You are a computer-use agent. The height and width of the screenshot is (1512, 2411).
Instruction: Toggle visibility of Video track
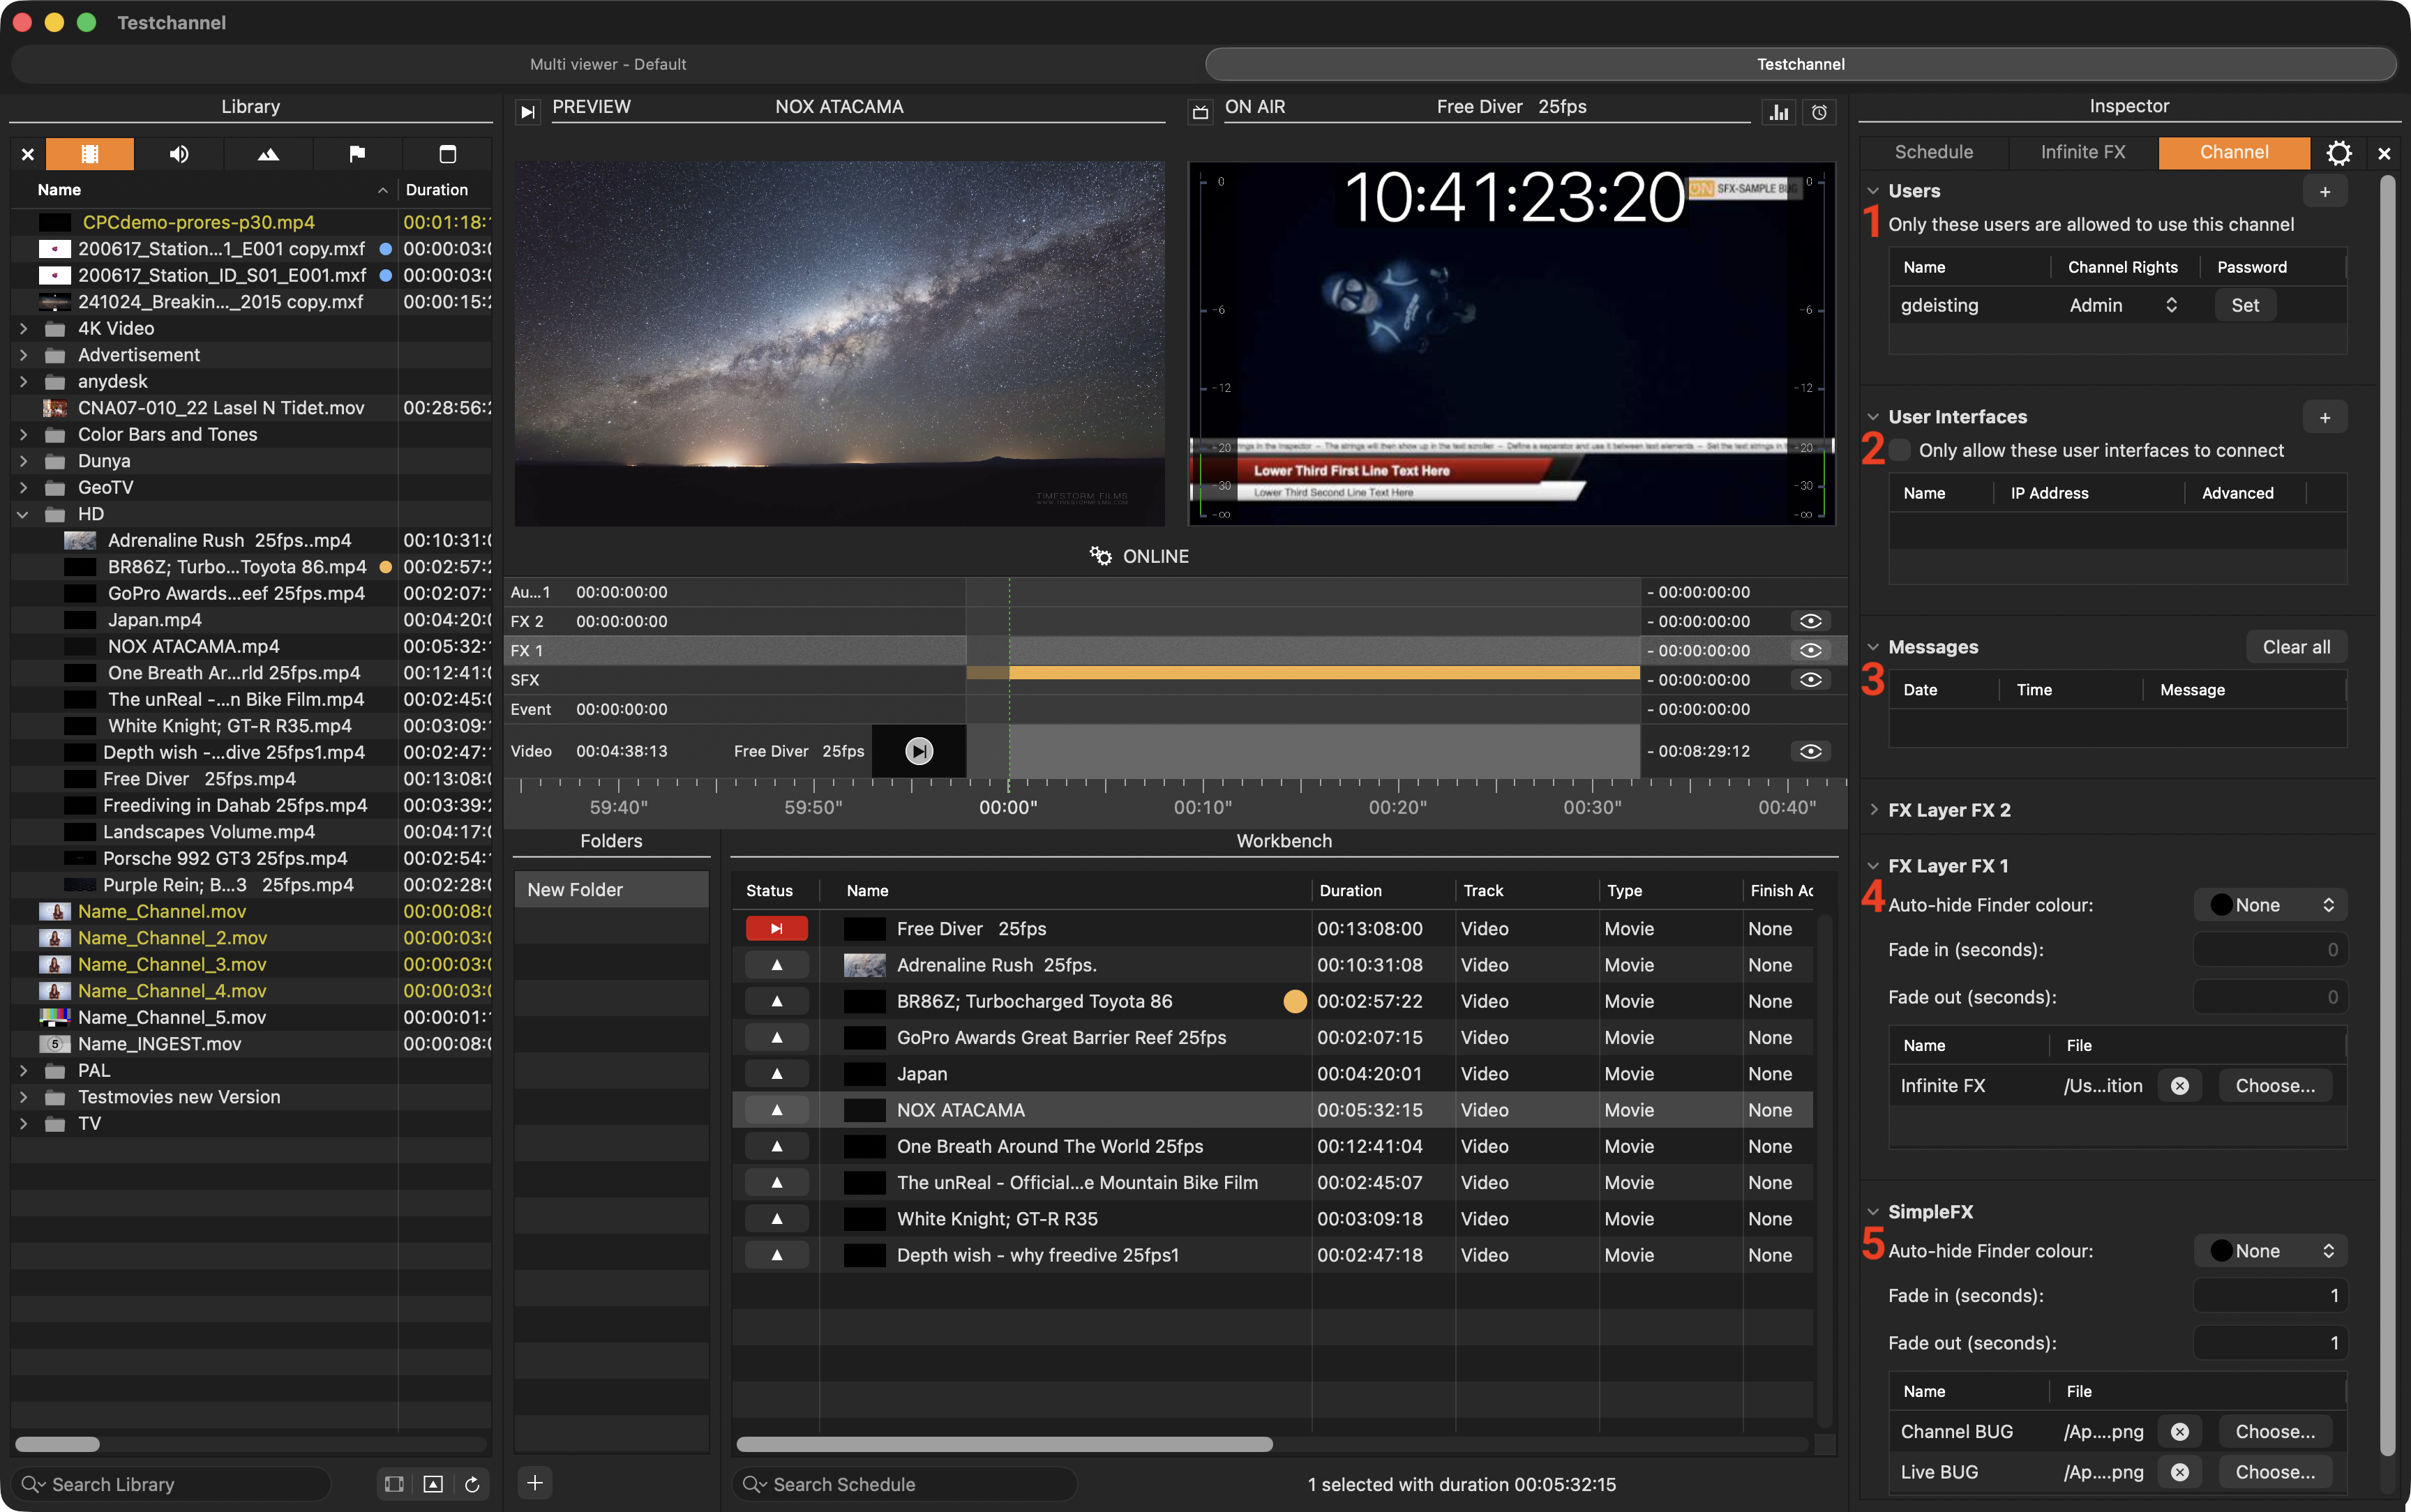tap(1810, 751)
